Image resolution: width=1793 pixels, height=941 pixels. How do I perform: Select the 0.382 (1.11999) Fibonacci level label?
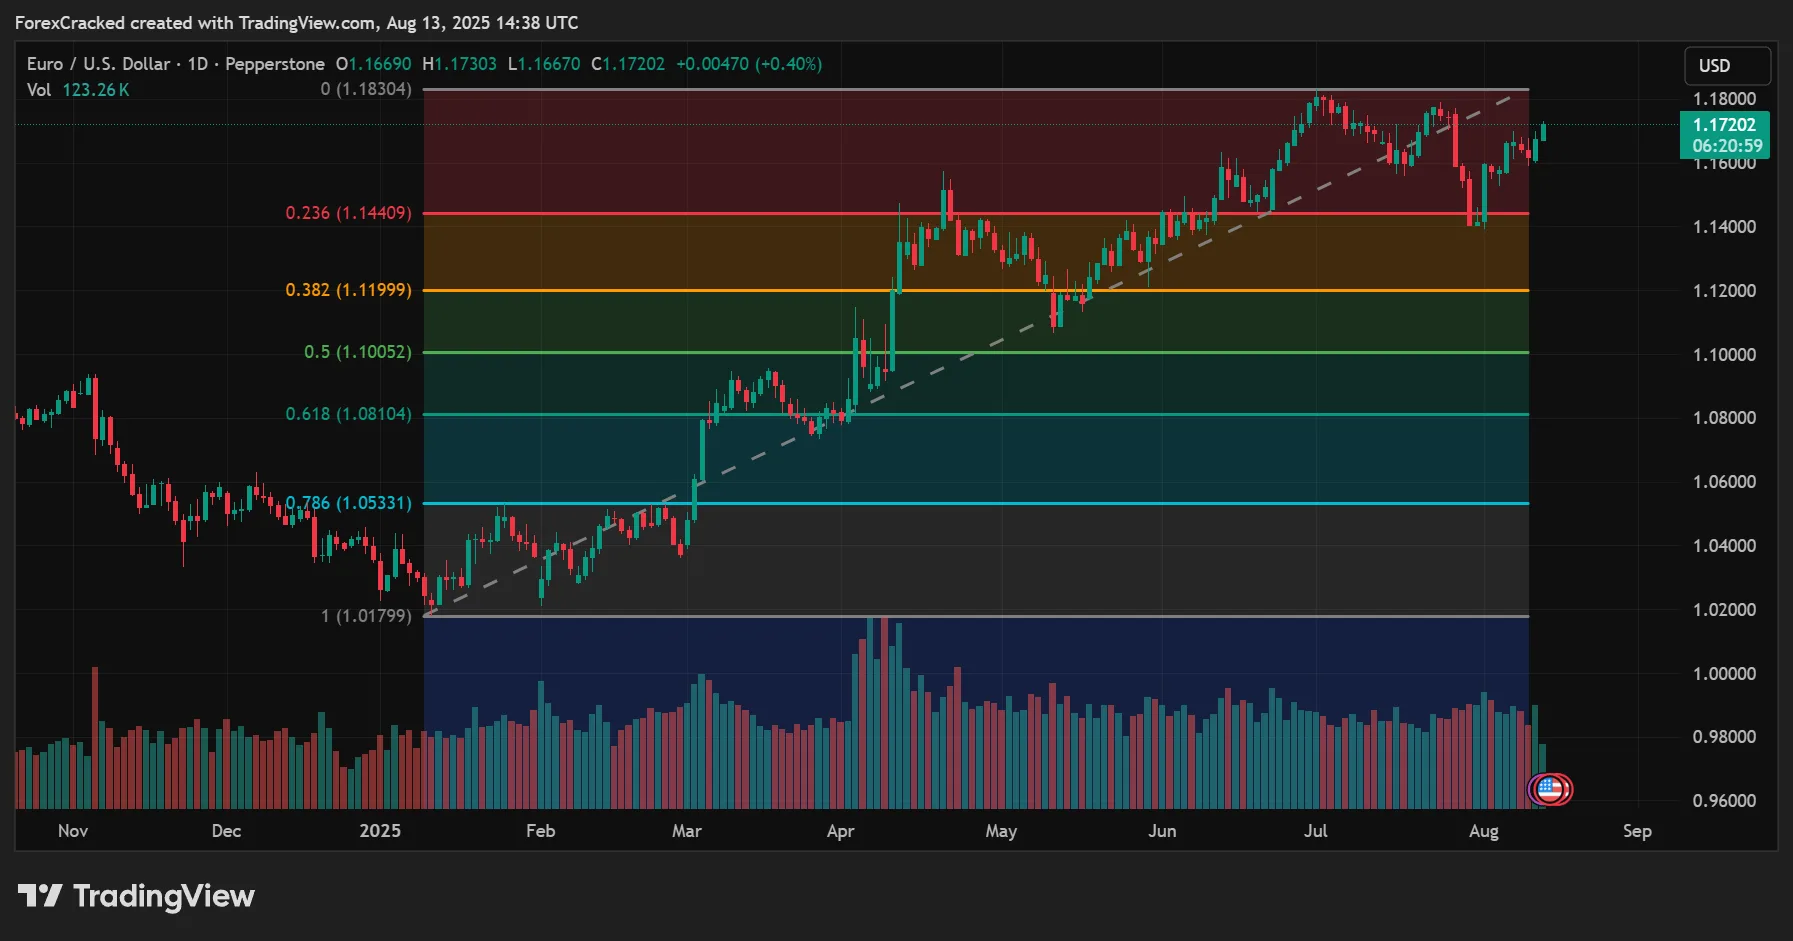346,290
